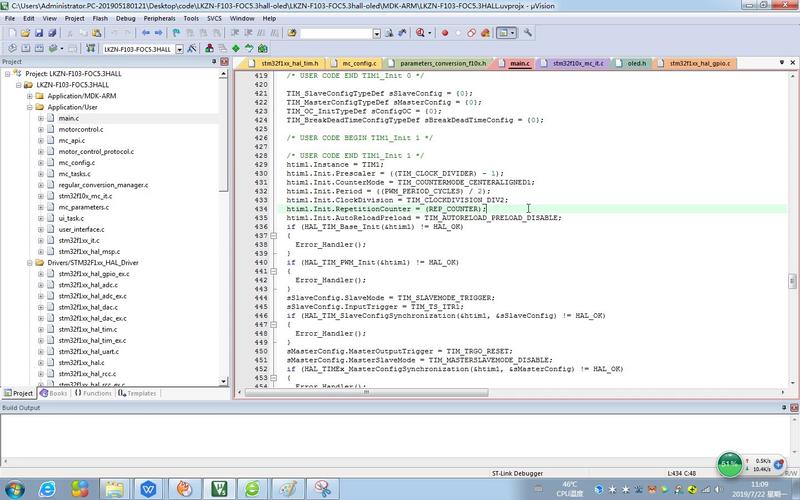Switch to the Functions panel tab
The width and height of the screenshot is (800, 500).
pos(93,393)
